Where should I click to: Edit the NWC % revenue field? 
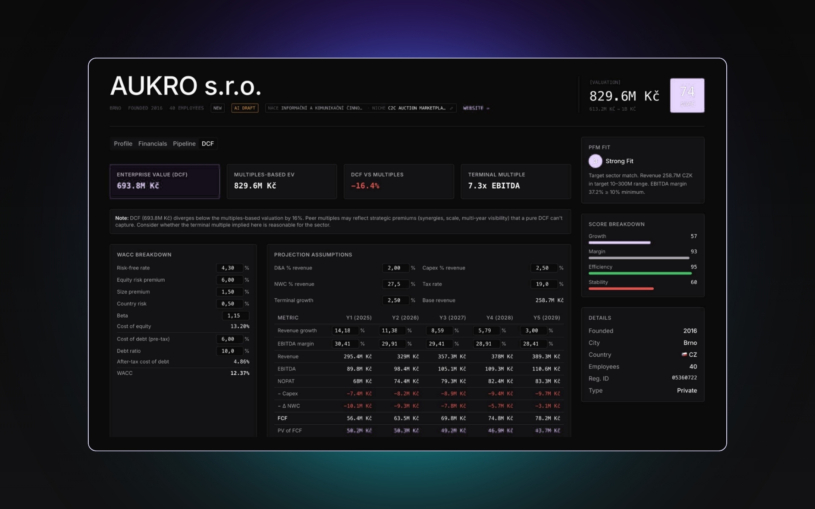[396, 284]
